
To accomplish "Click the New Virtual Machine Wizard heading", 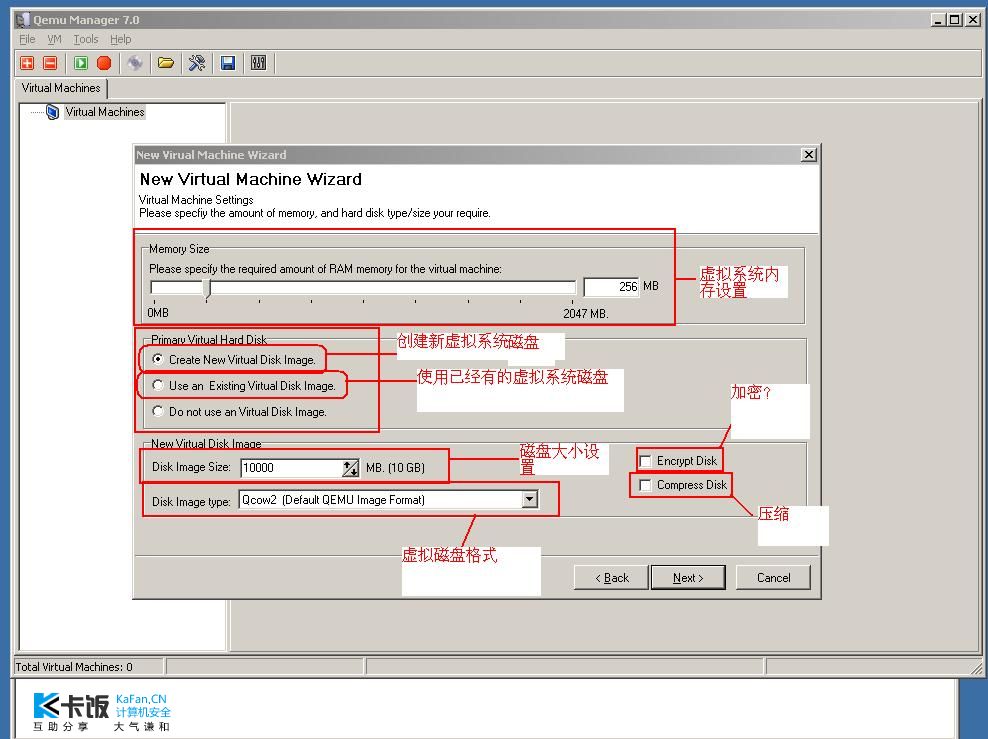I will pos(251,180).
